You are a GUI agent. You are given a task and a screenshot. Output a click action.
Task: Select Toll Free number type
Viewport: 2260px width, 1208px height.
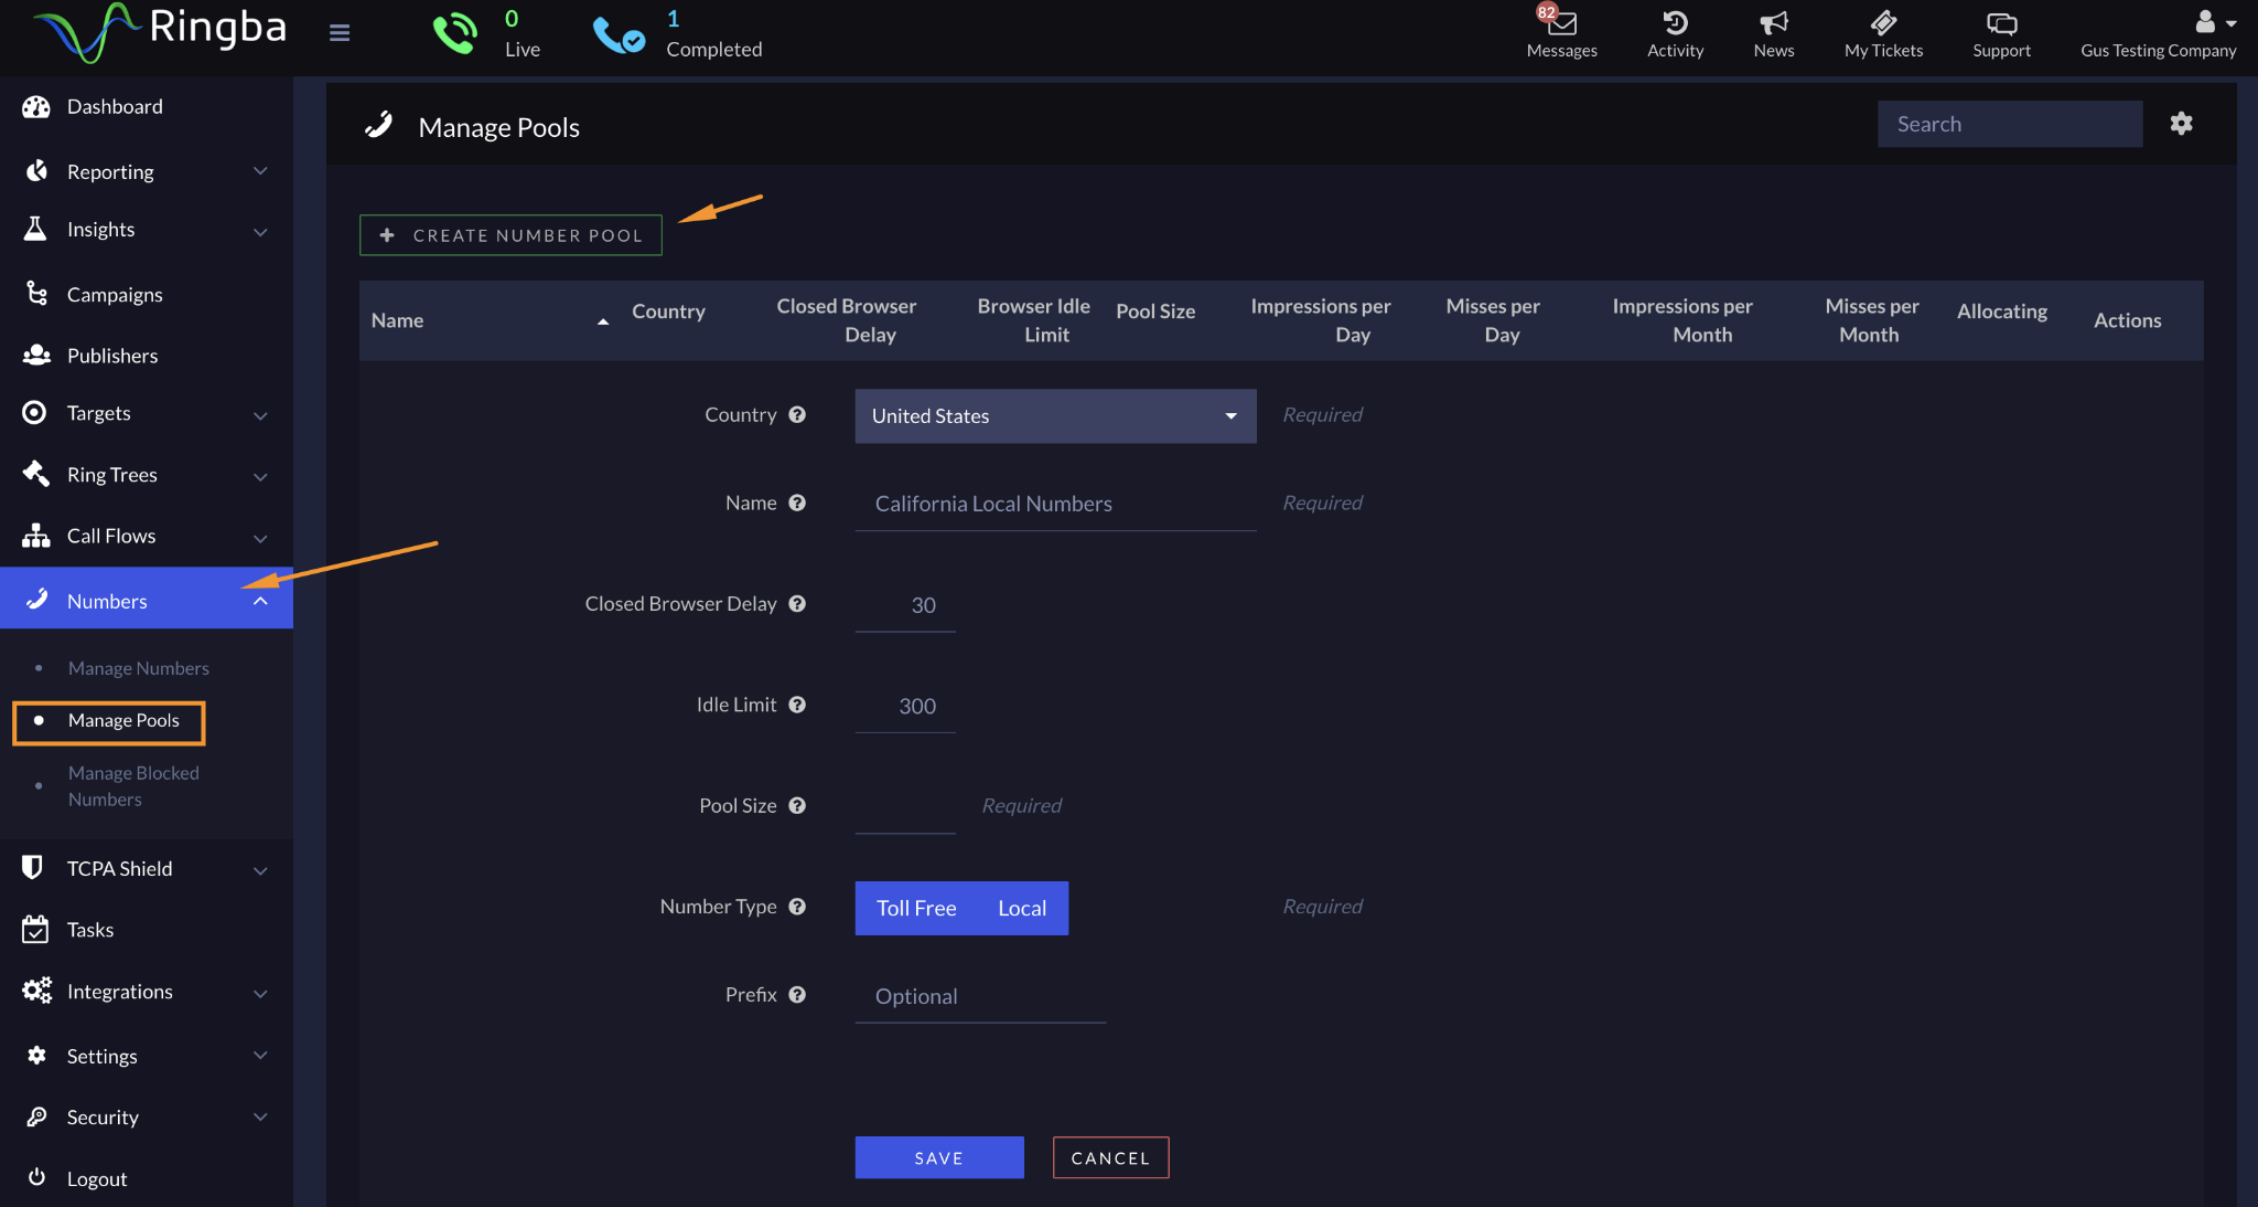point(916,908)
